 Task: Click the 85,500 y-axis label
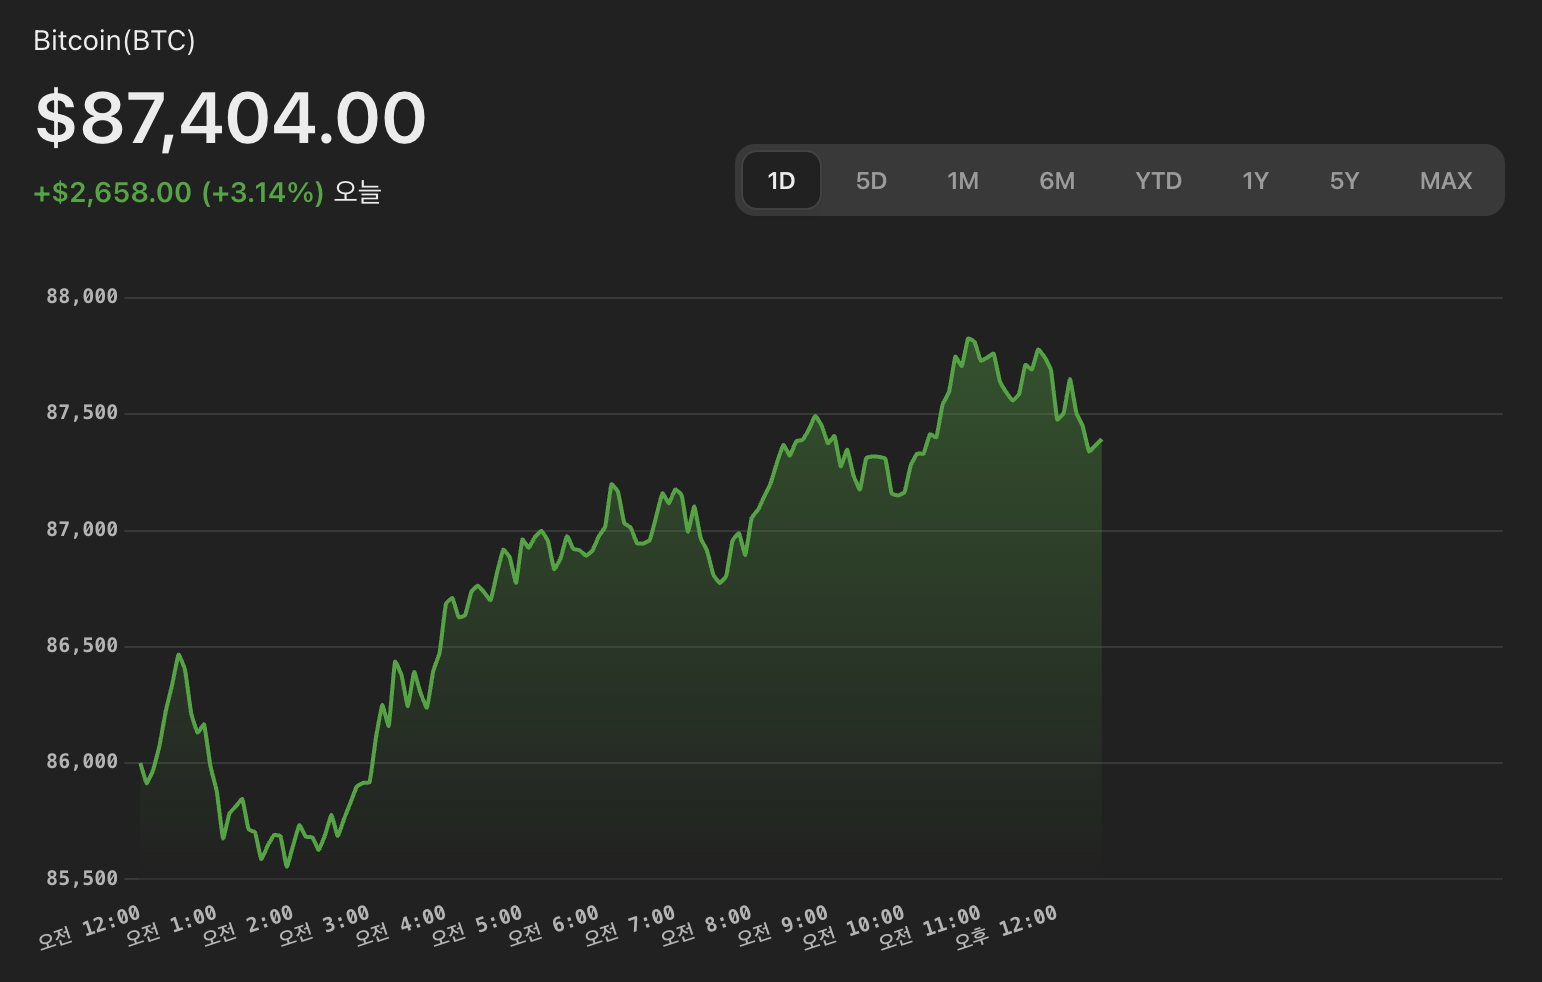click(x=82, y=878)
